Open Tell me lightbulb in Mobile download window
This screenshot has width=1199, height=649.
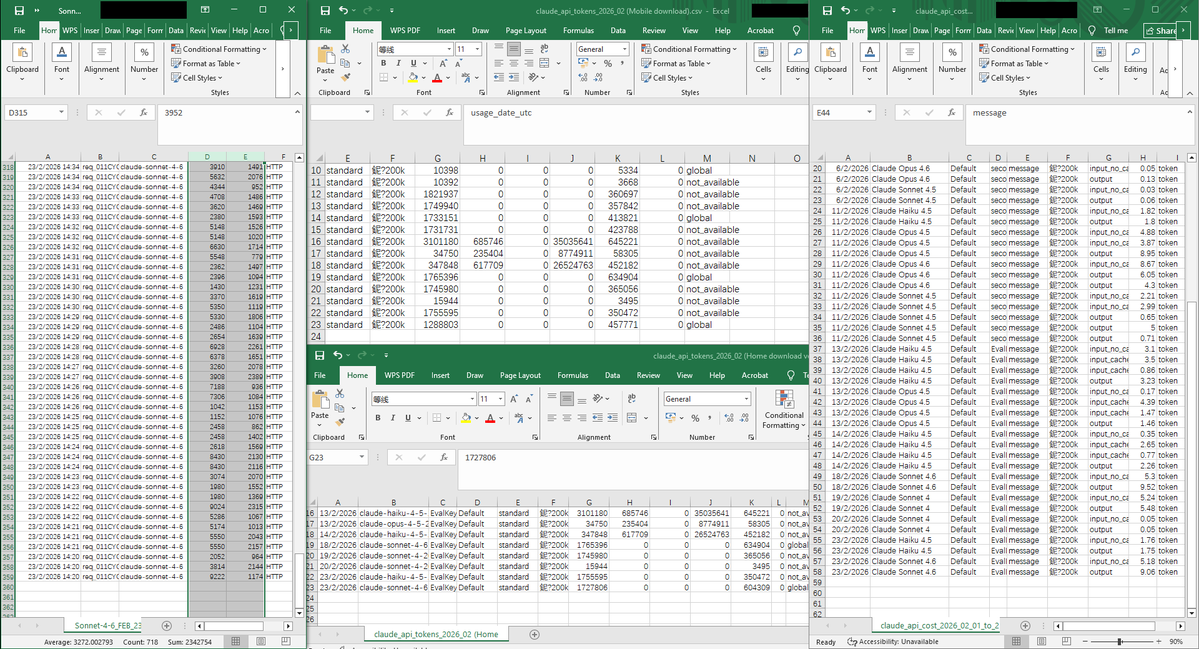pyautogui.click(x=796, y=31)
